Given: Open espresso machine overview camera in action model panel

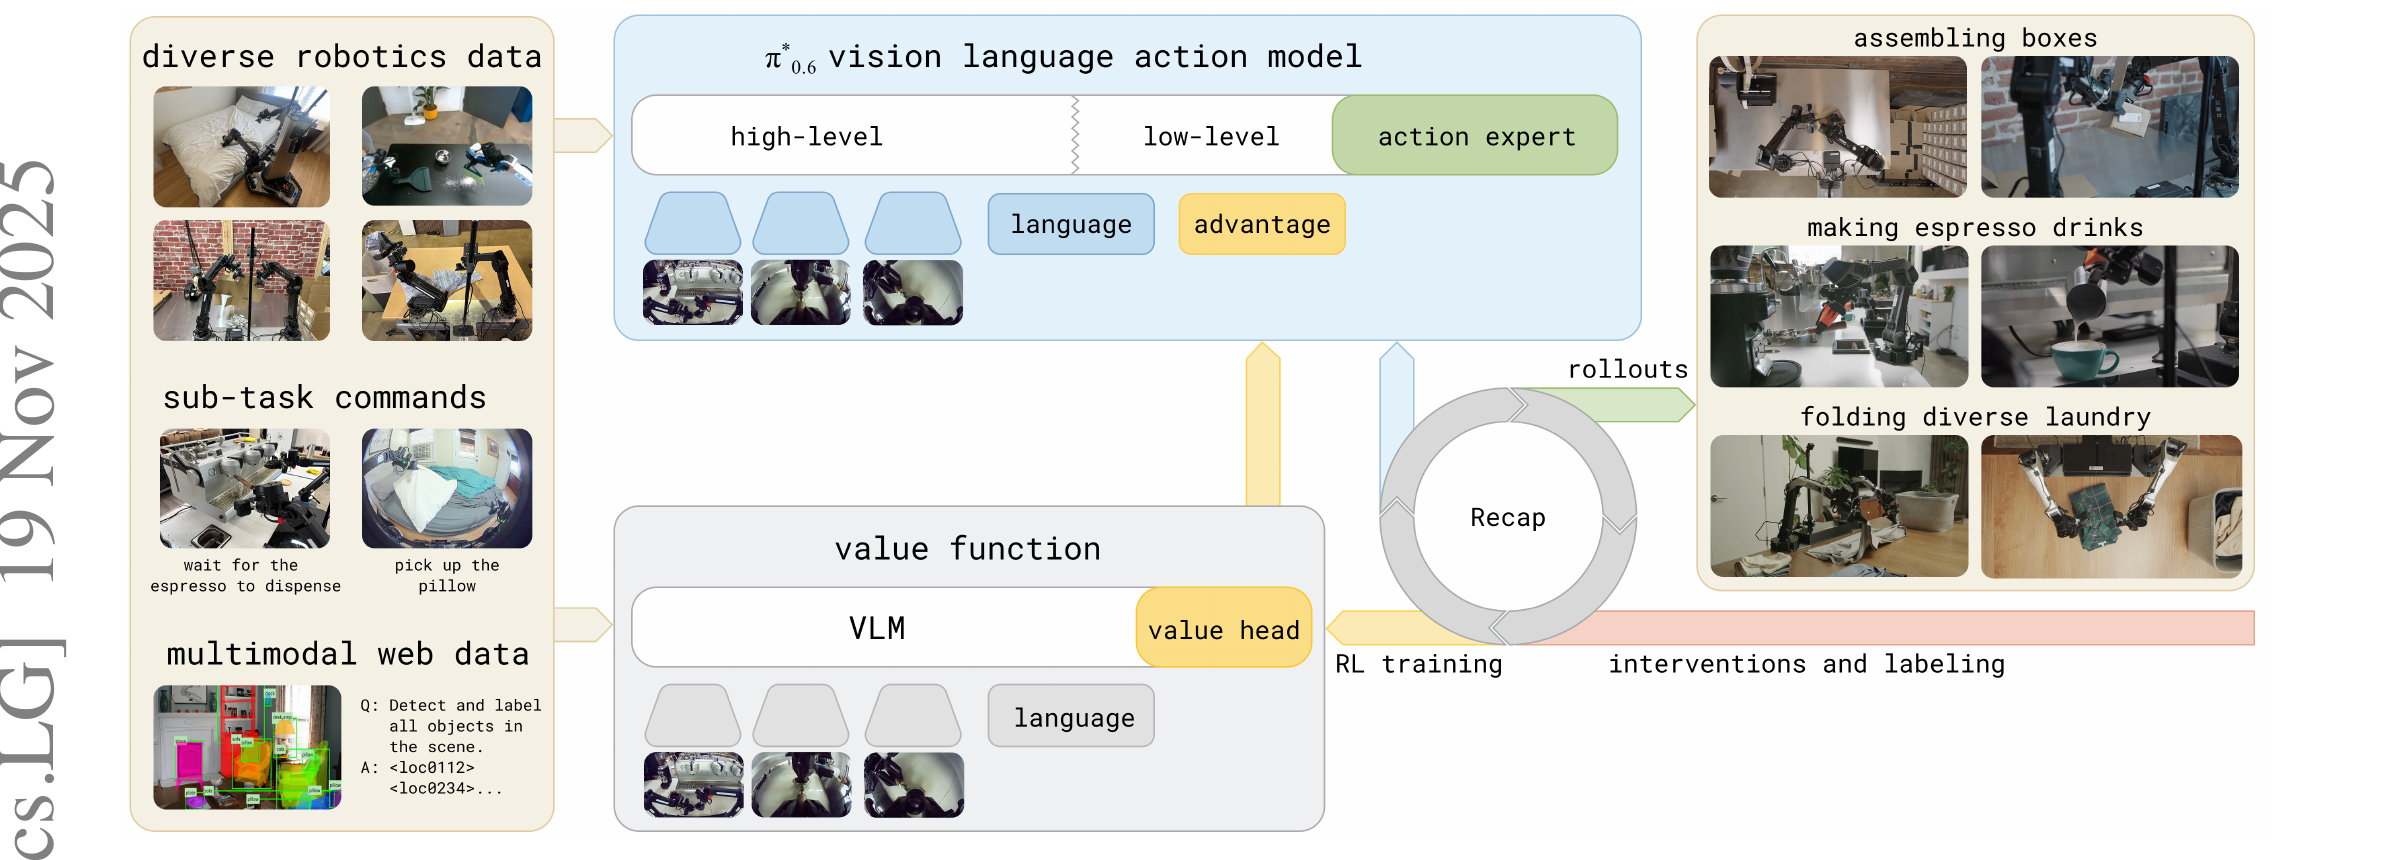Looking at the screenshot, I should [693, 292].
